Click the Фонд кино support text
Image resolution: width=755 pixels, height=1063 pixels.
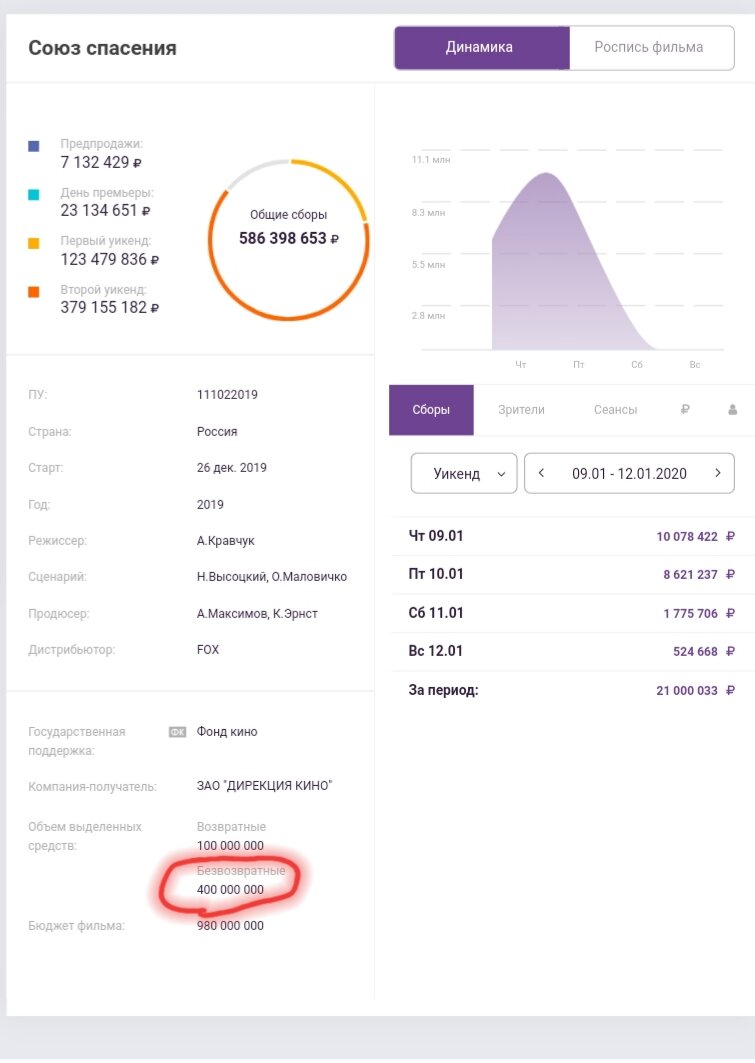click(227, 731)
